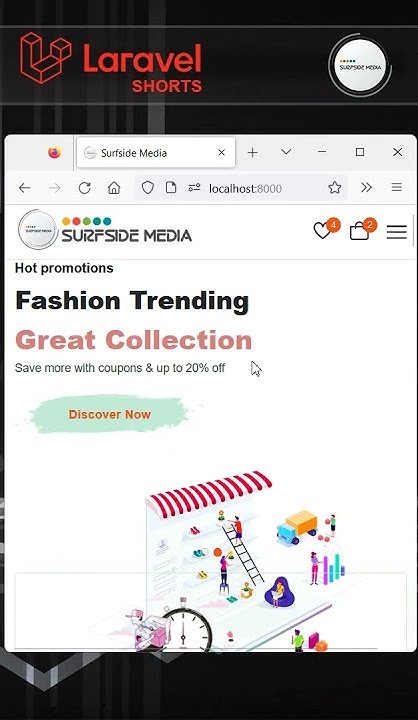The height and width of the screenshot is (720, 418).
Task: Bookmark this page with the star icon
Action: pyautogui.click(x=335, y=187)
